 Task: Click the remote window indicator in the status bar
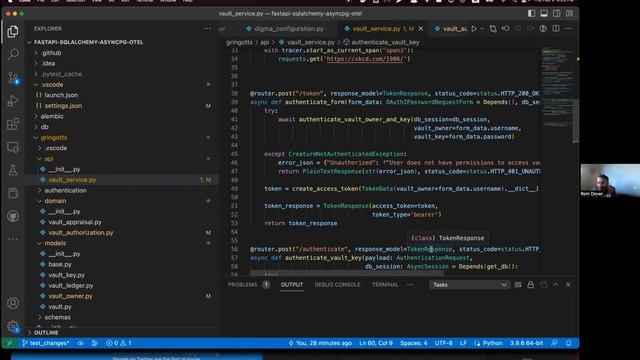pyautogui.click(x=9, y=343)
